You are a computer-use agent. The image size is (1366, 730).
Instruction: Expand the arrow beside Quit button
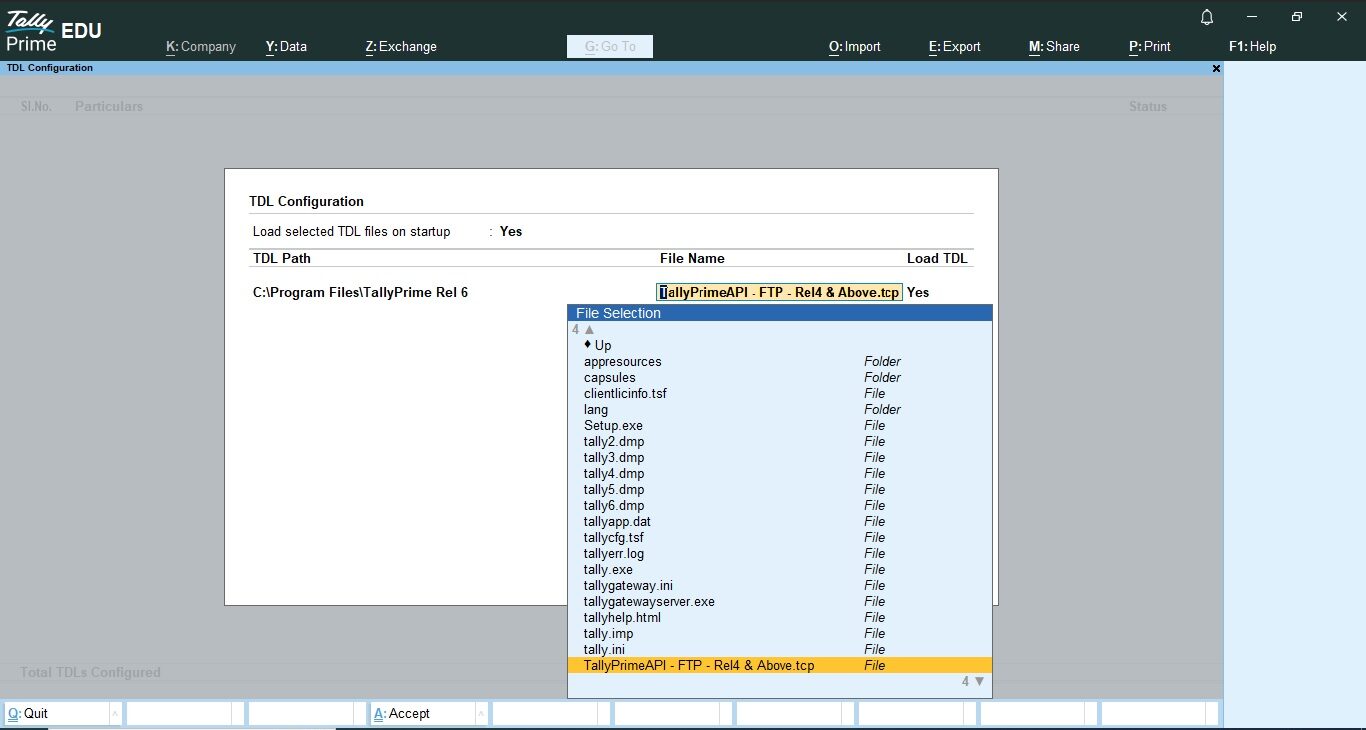116,713
